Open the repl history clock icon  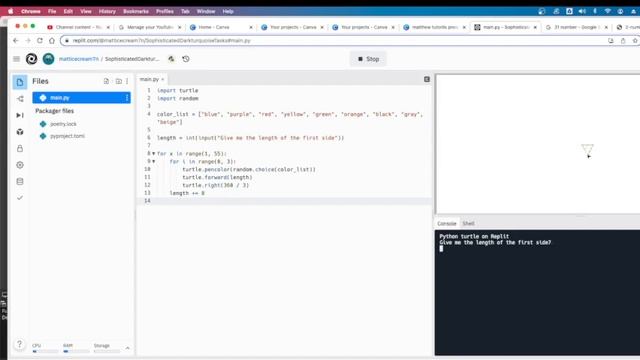[186, 59]
